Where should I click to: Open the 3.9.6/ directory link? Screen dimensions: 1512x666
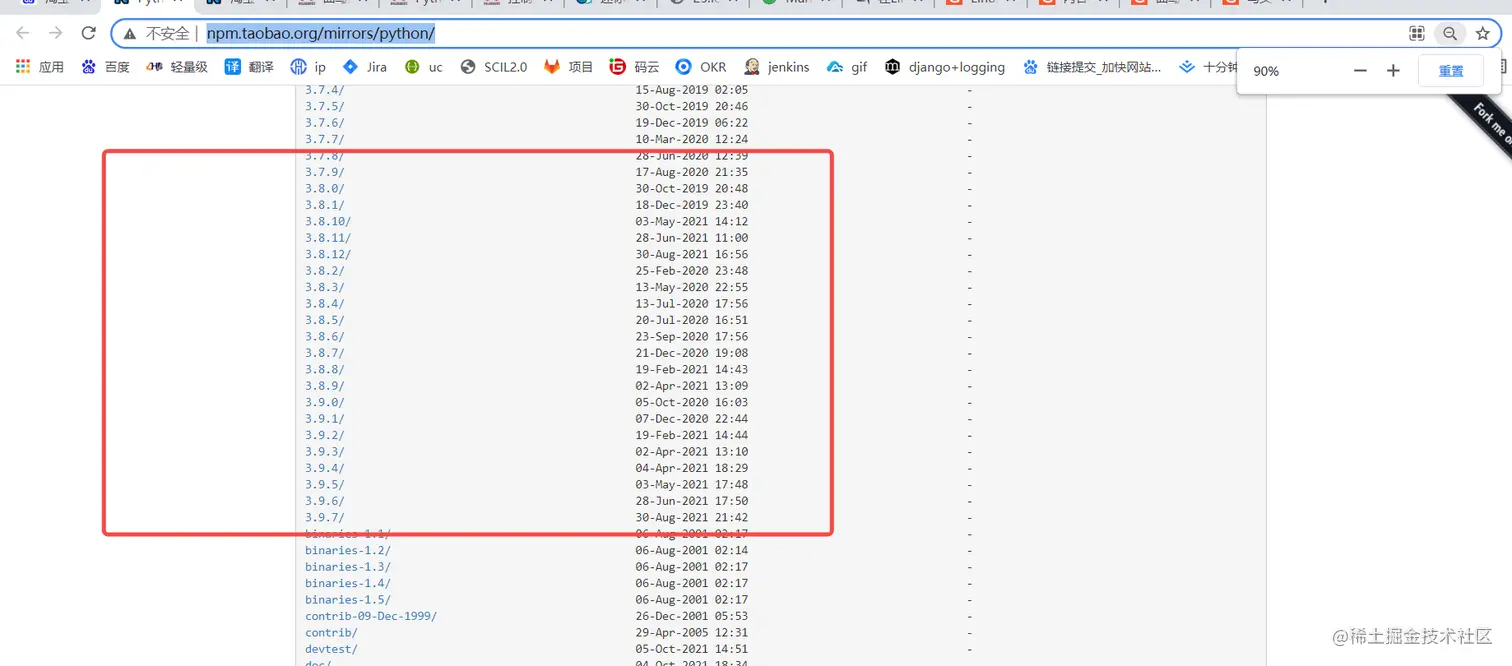(x=324, y=501)
